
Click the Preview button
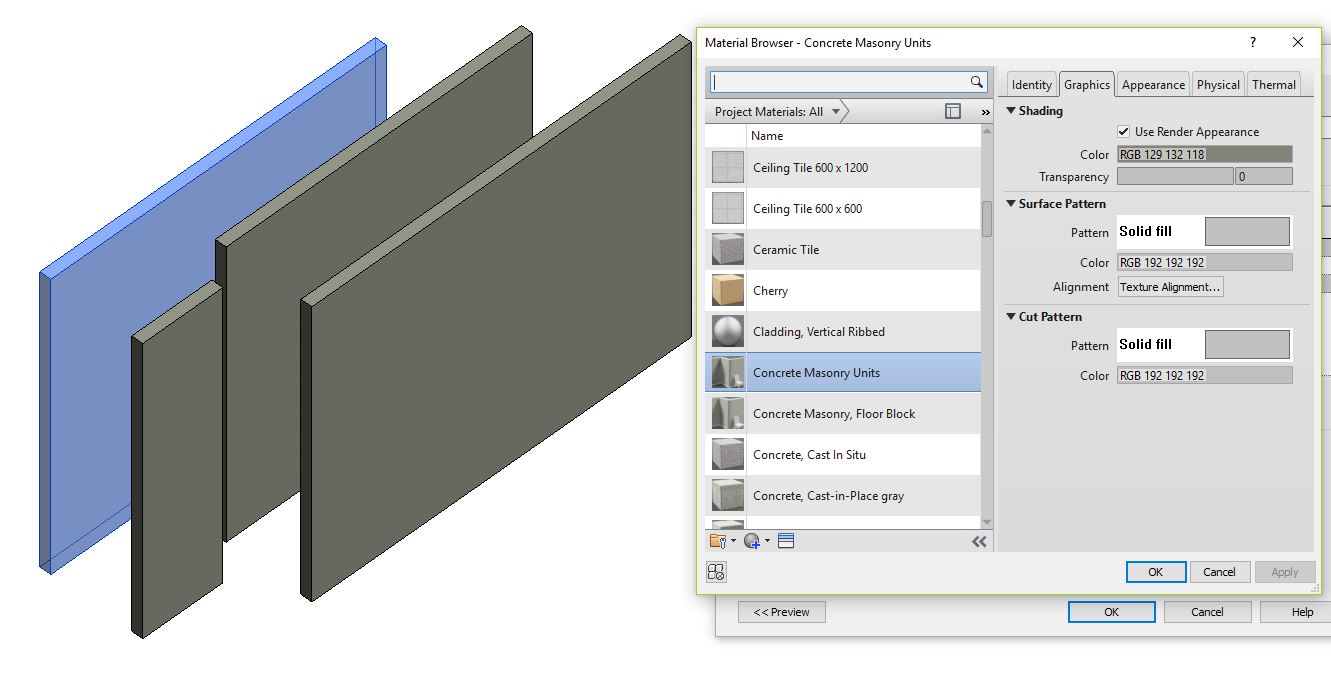coord(781,611)
